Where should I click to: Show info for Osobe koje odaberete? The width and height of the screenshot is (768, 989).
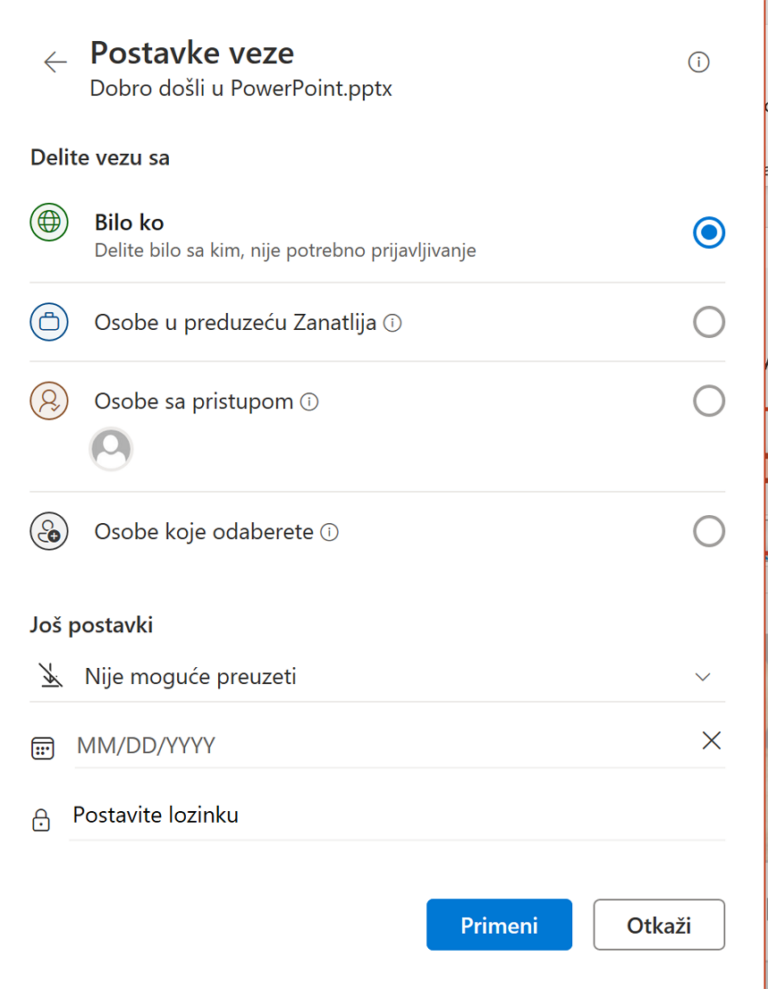pyautogui.click(x=329, y=532)
